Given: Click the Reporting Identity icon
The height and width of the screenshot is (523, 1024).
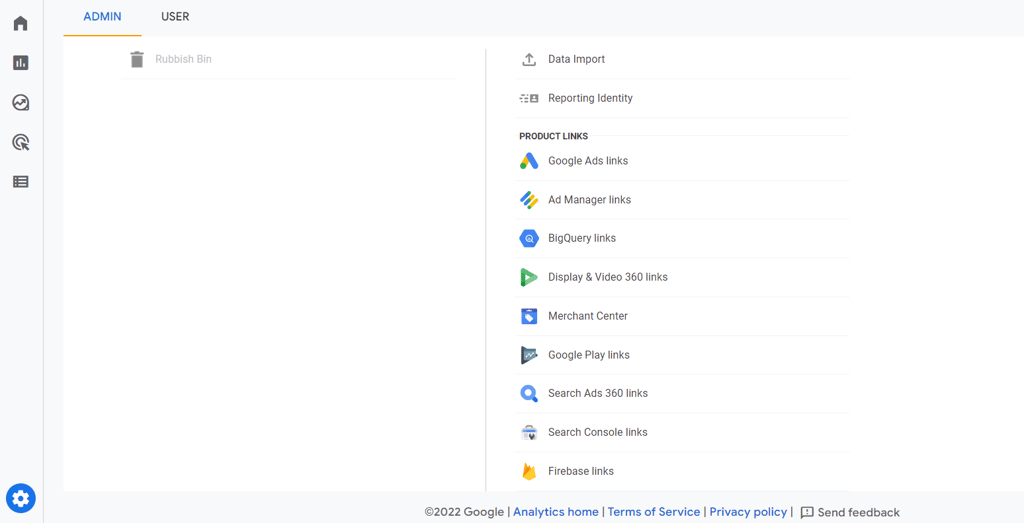Looking at the screenshot, I should tap(529, 99).
